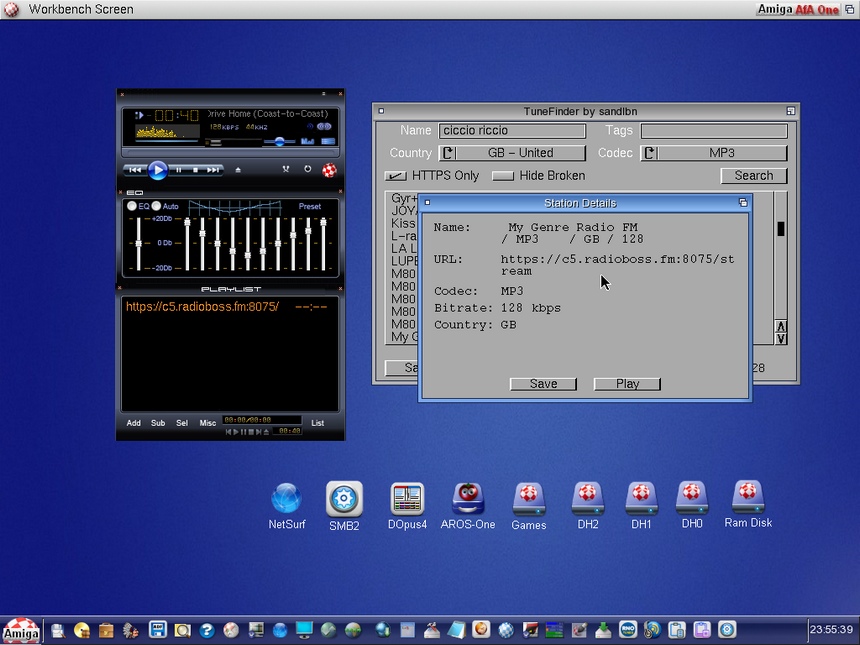Screen dimensions: 860x645
Task: Save the station in Station Details
Action: coord(543,384)
